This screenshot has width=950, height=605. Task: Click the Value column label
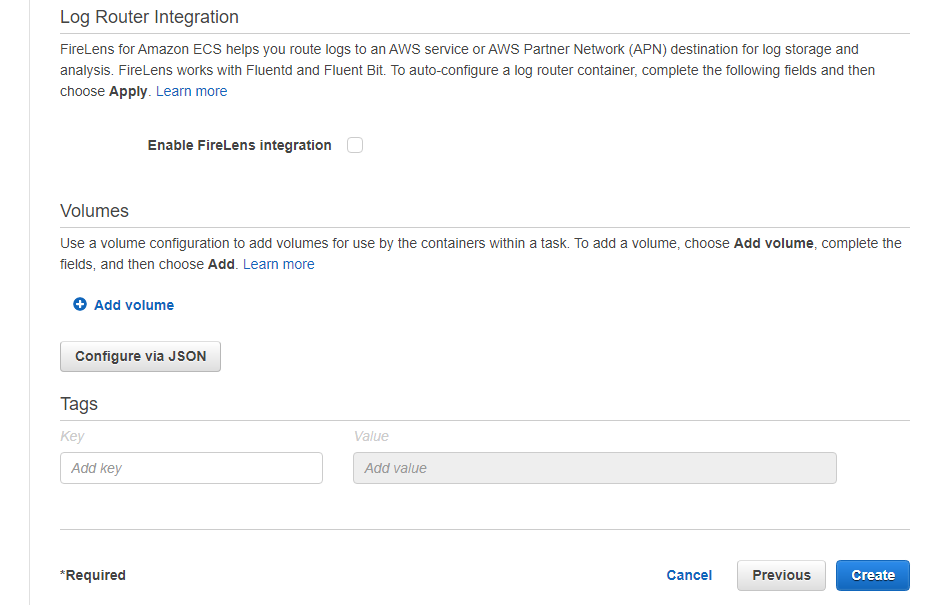[371, 436]
